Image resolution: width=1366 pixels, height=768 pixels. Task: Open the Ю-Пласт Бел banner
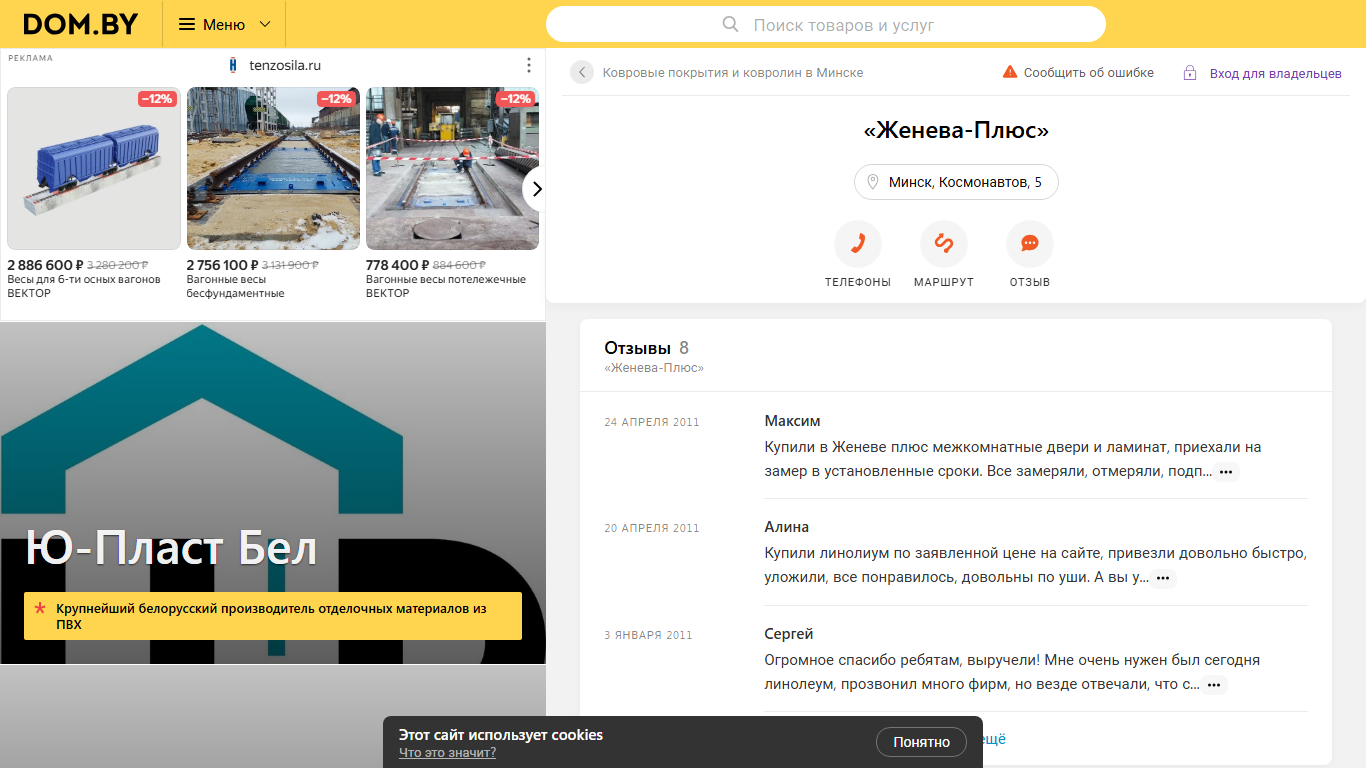point(272,492)
